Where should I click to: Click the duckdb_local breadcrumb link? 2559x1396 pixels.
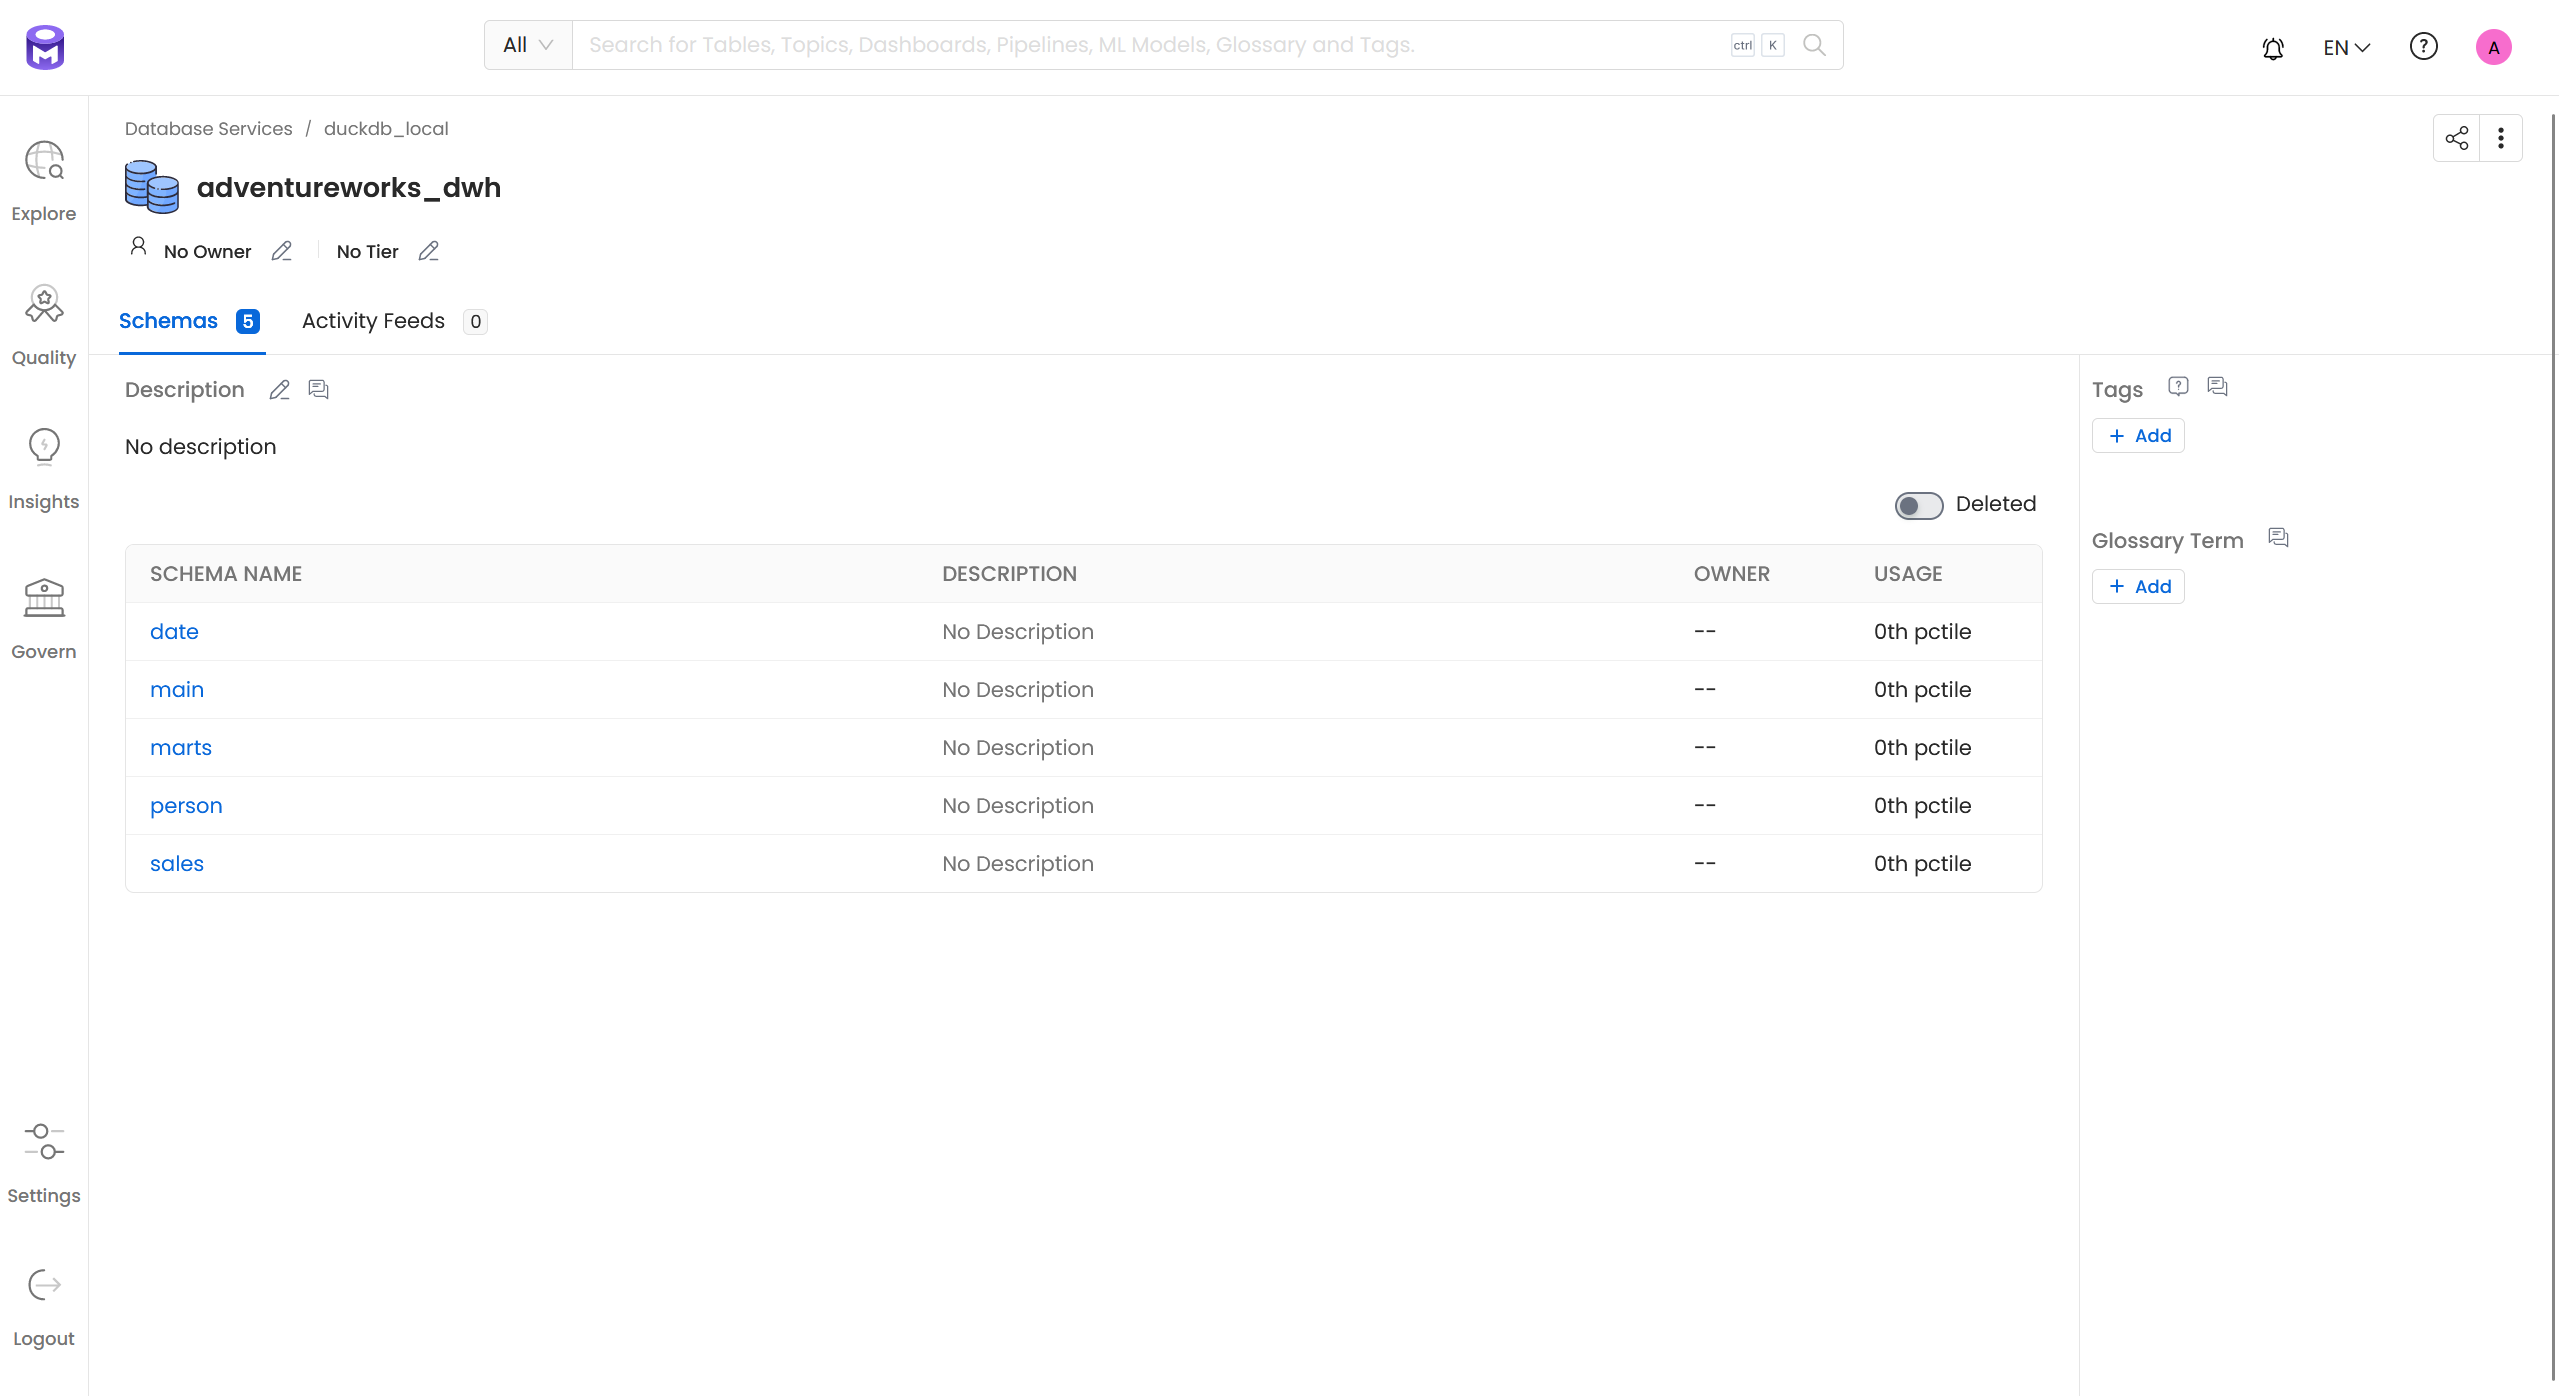coord(386,129)
